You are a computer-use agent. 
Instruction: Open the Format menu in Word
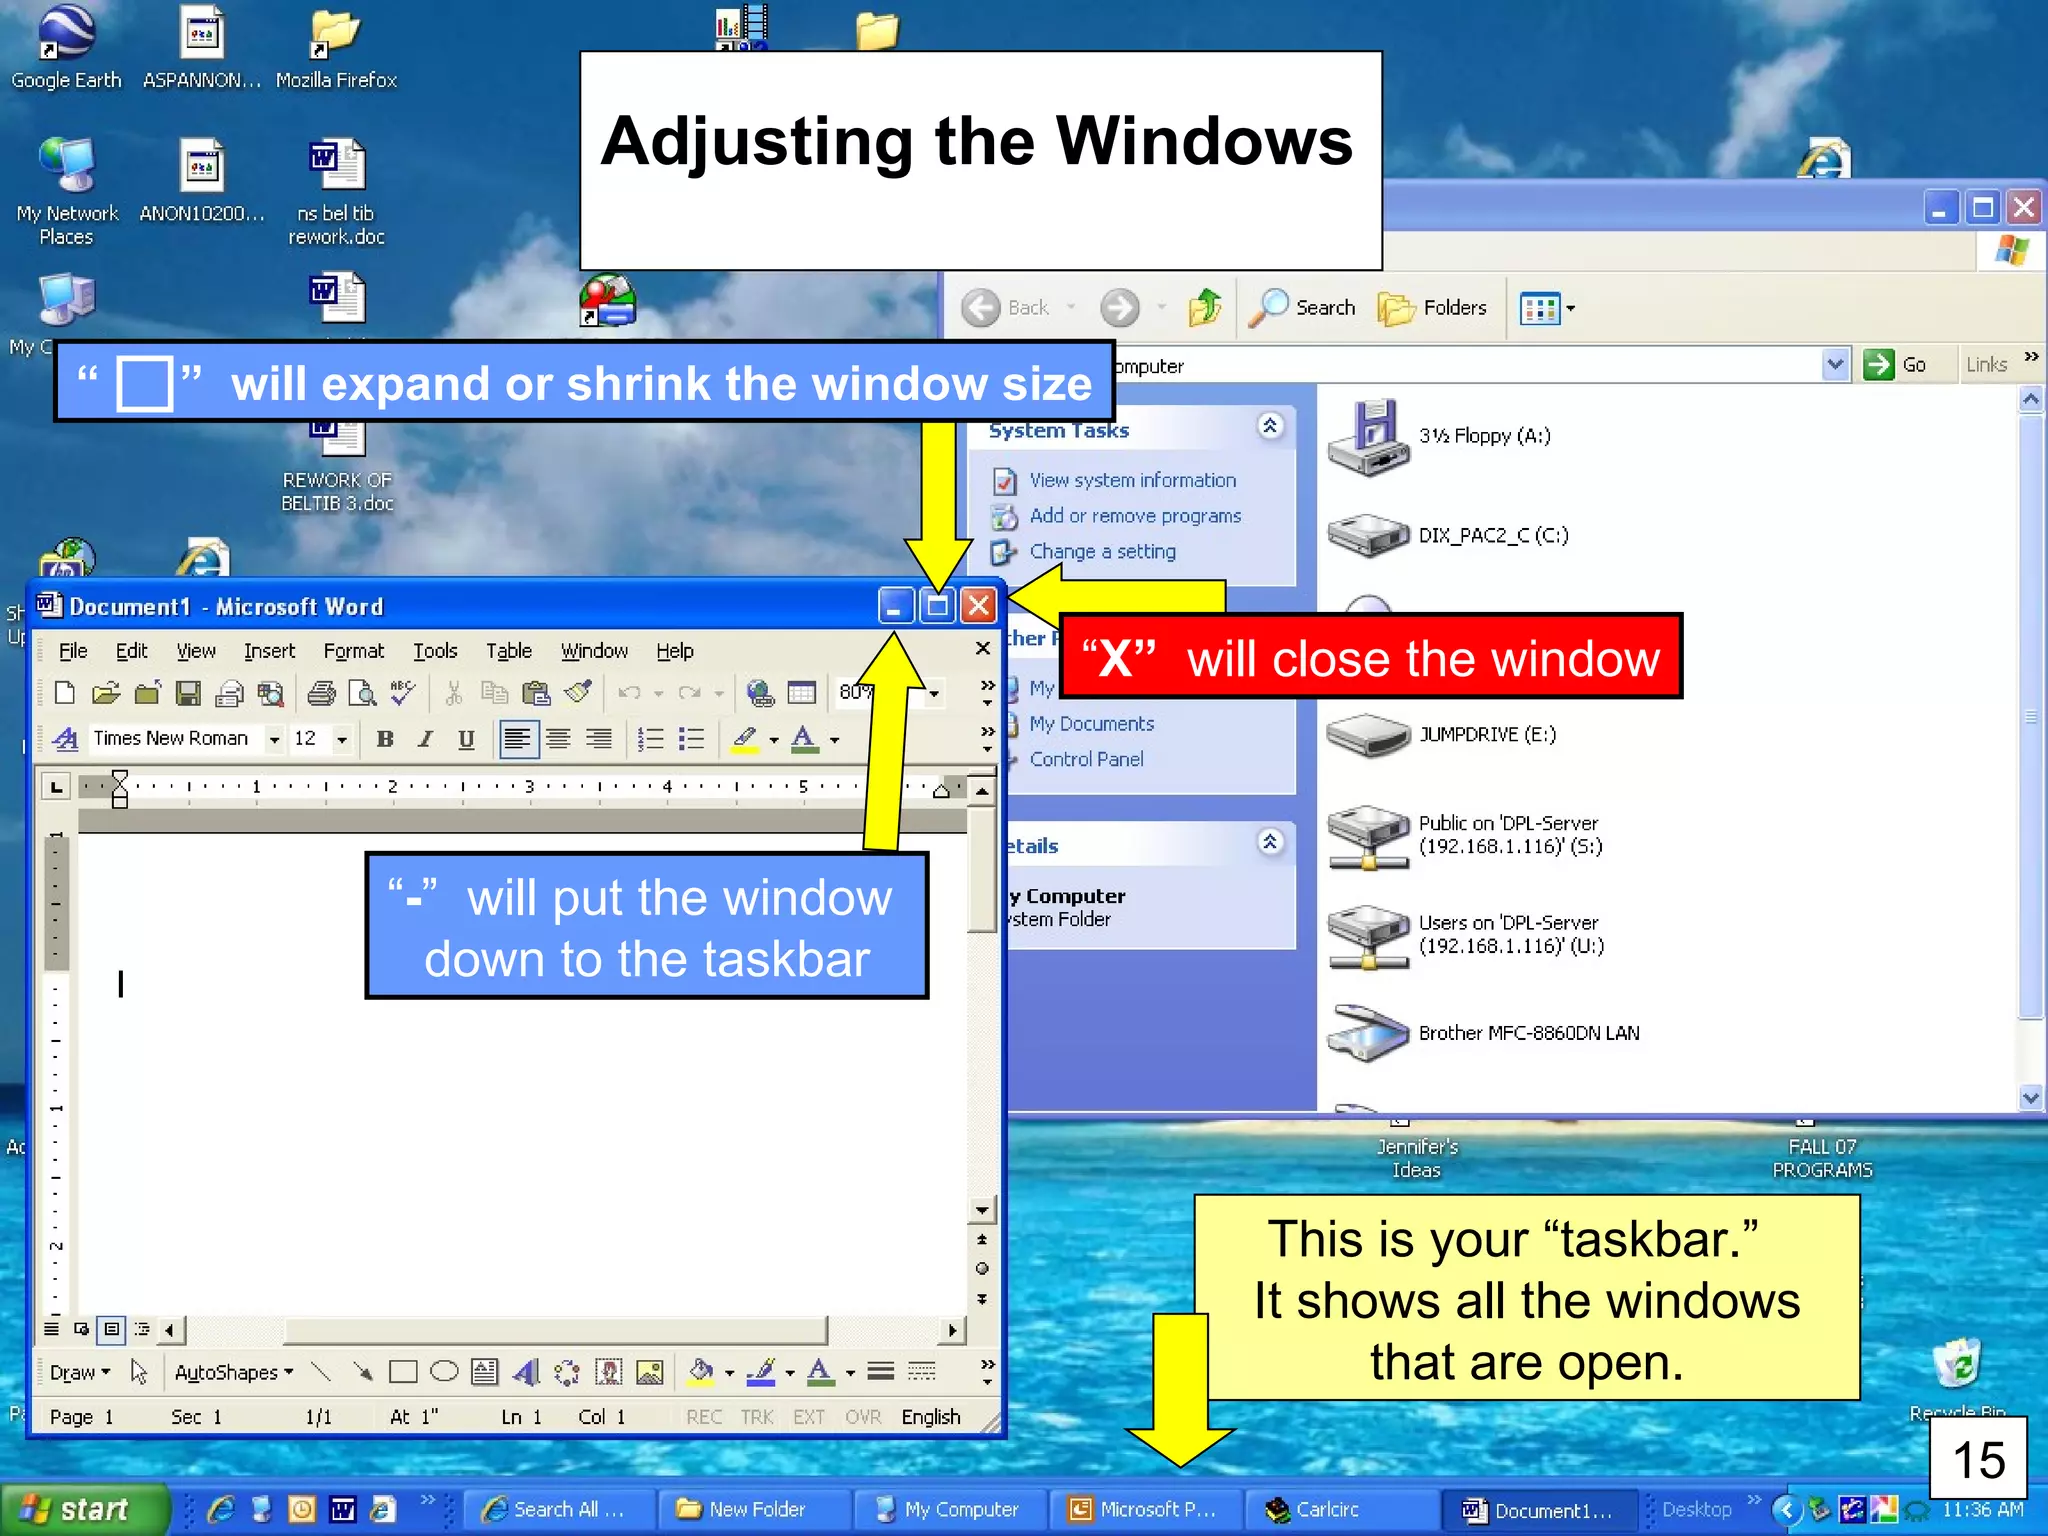353,650
